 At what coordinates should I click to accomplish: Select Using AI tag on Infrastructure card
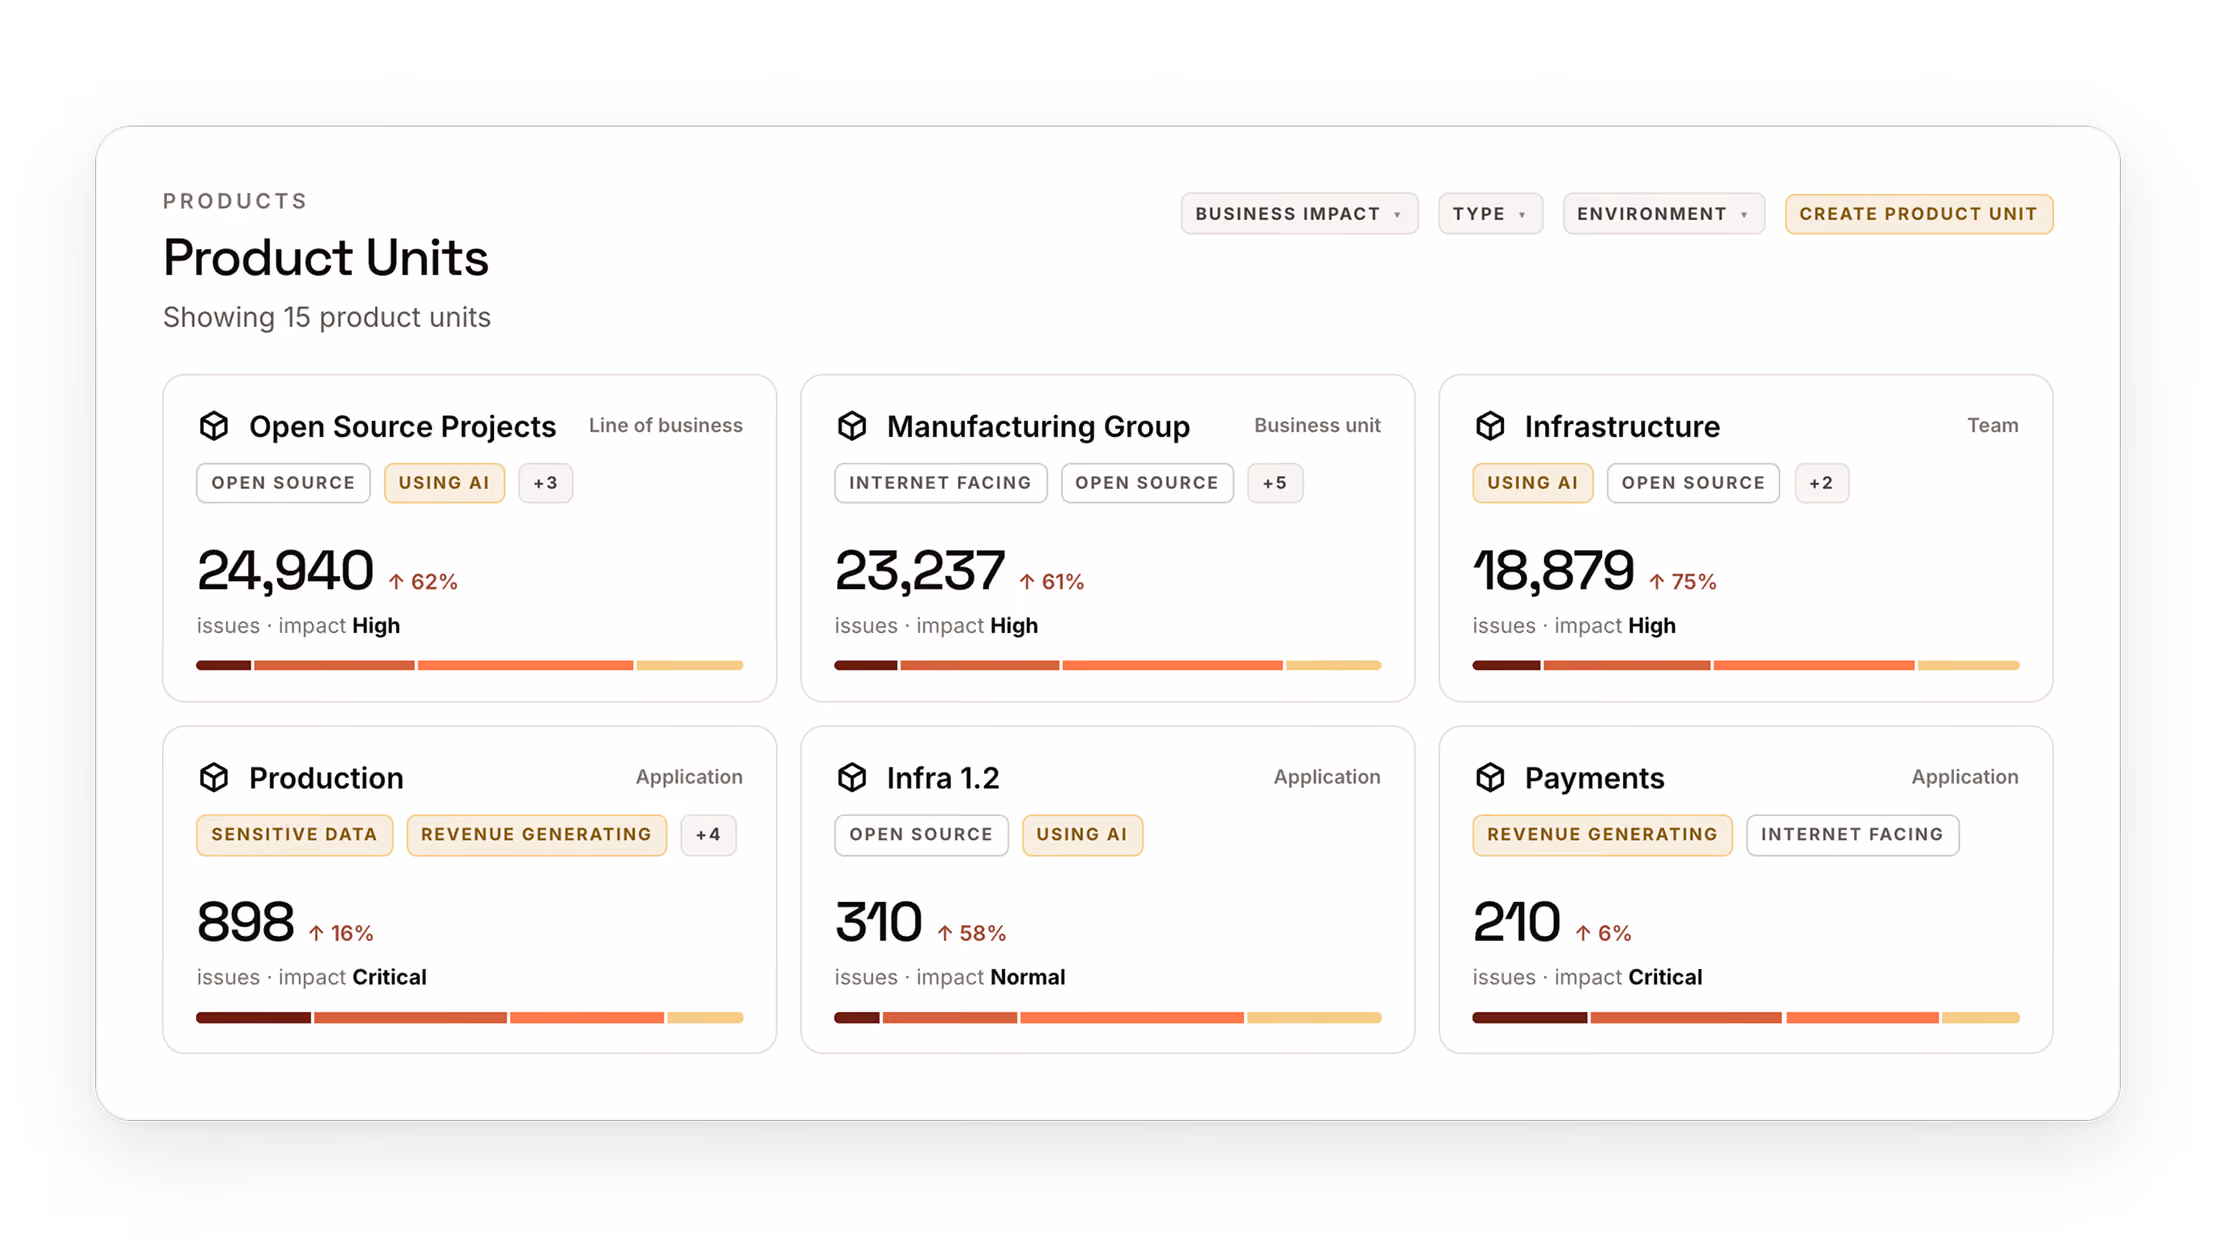(x=1532, y=483)
